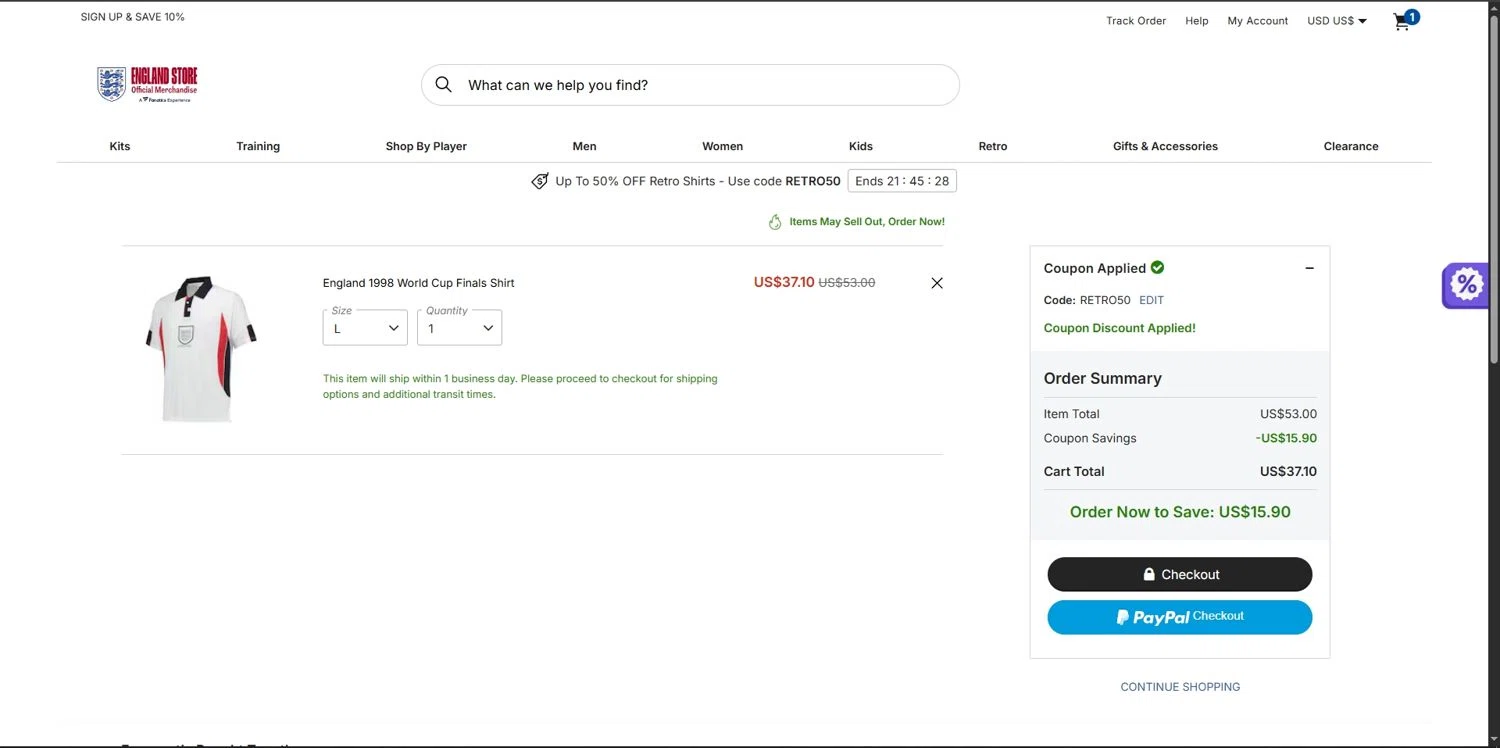The height and width of the screenshot is (748, 1500).
Task: Click 'Coupon Discount Applied!' message
Action: click(1119, 328)
